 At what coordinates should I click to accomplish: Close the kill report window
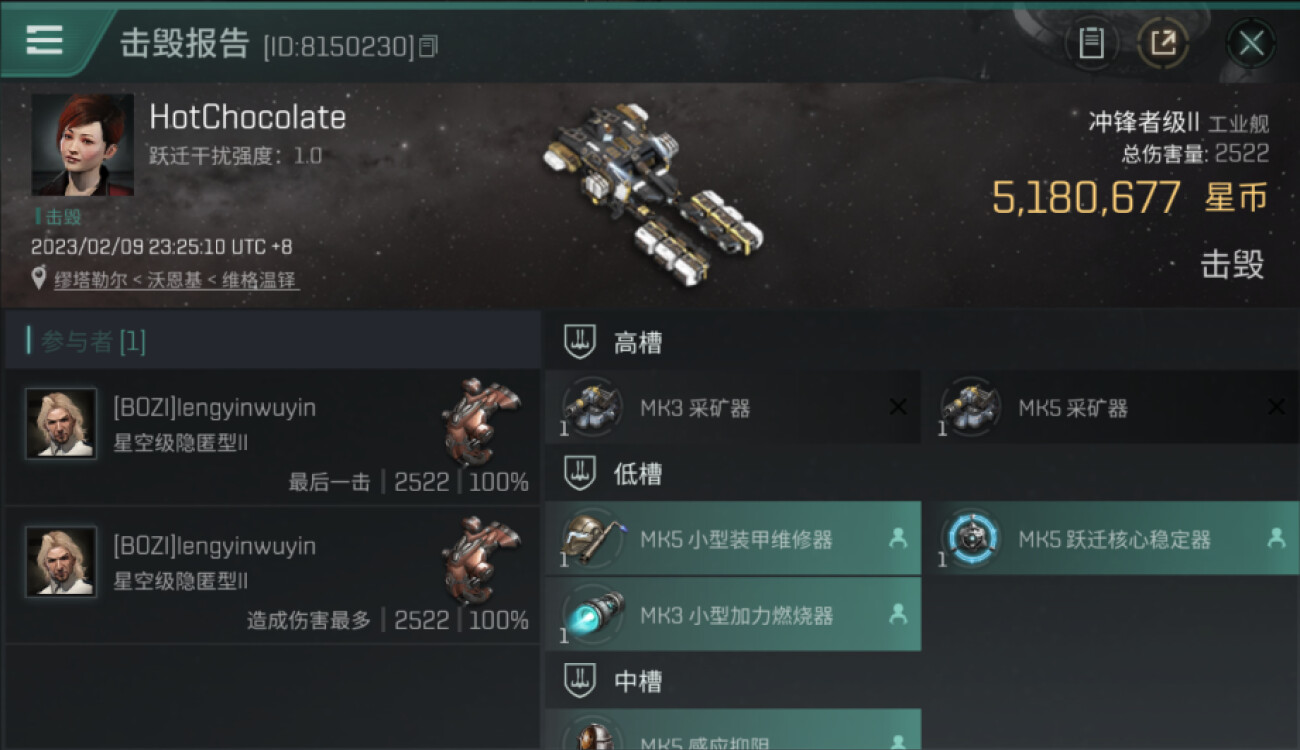point(1251,43)
